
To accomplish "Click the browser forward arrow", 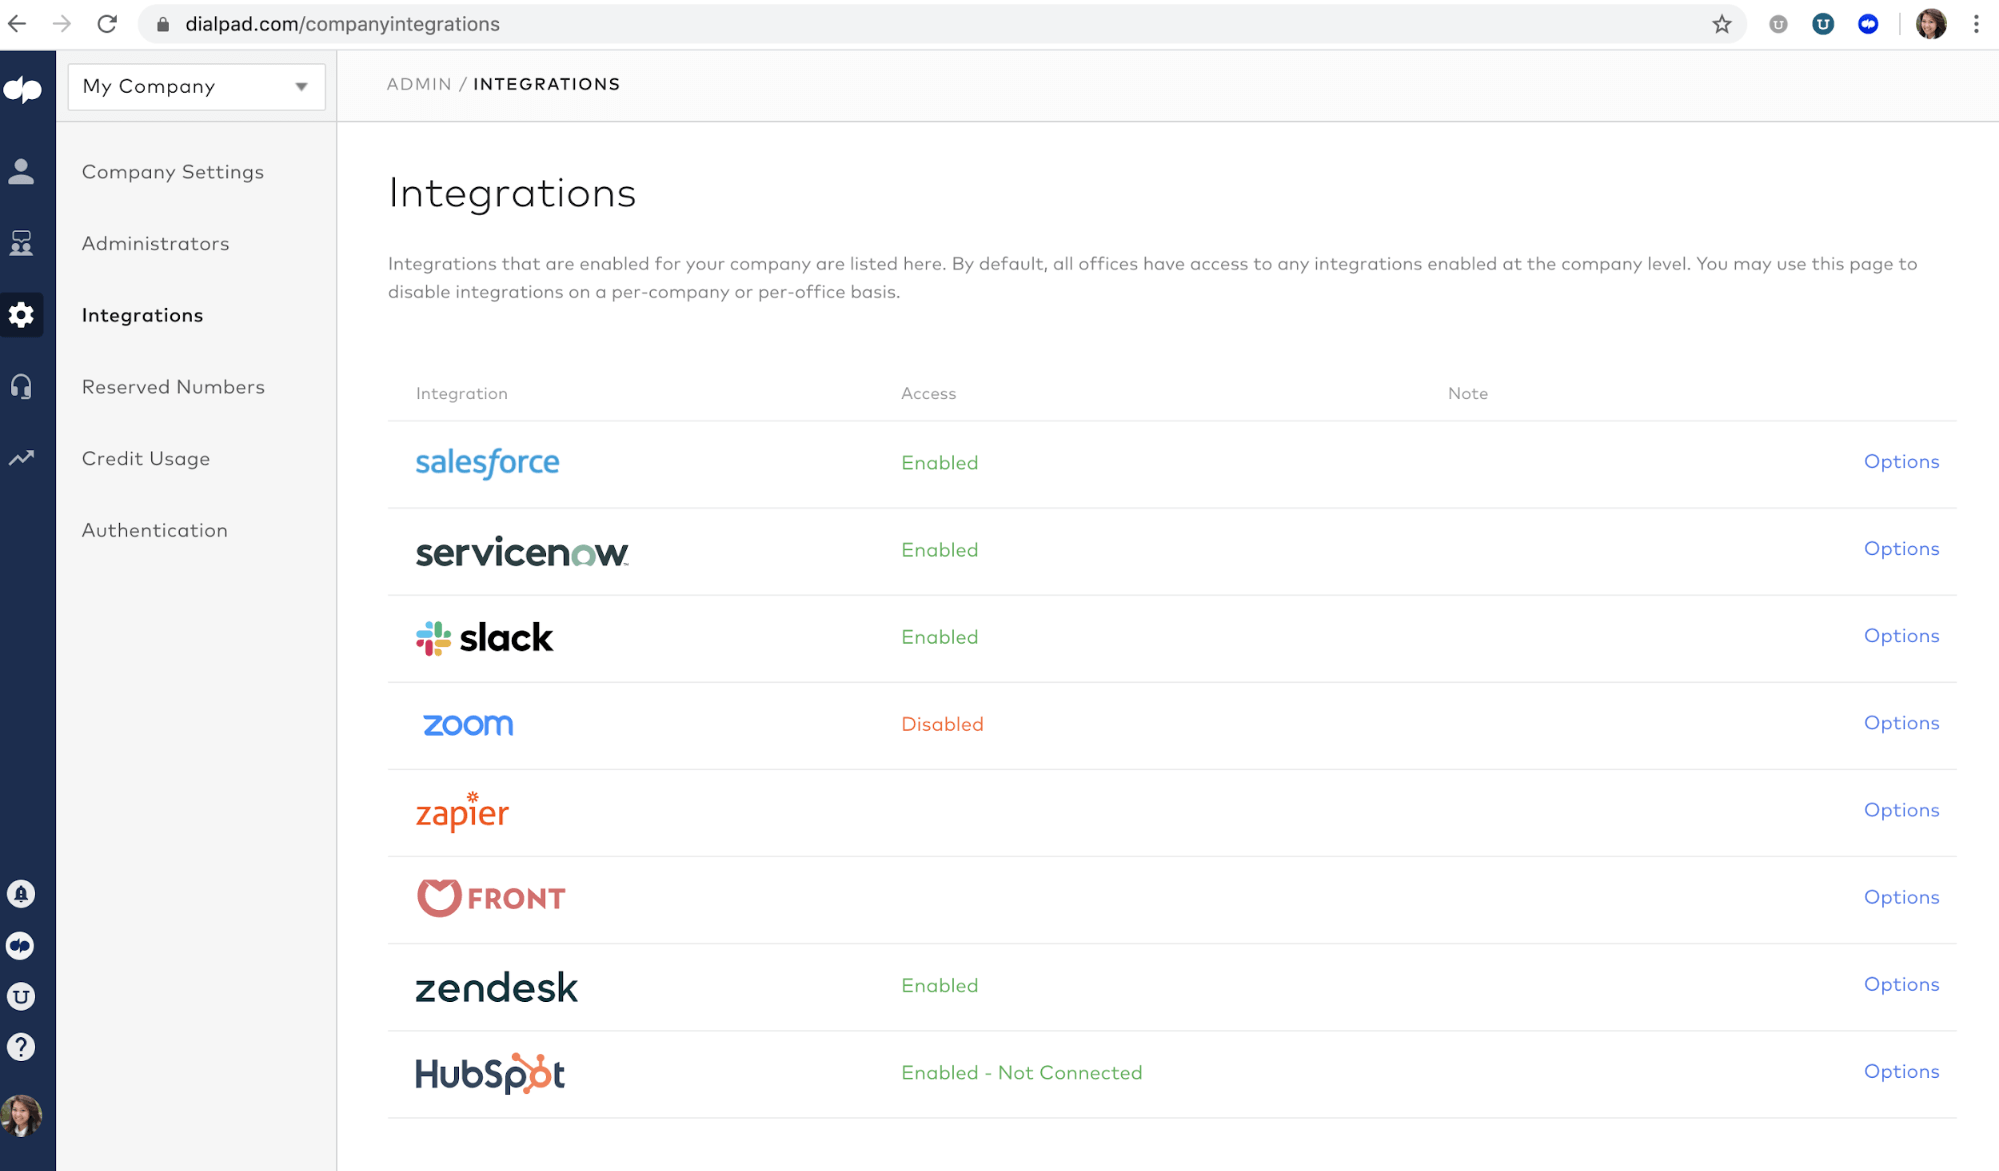I will pyautogui.click(x=62, y=24).
